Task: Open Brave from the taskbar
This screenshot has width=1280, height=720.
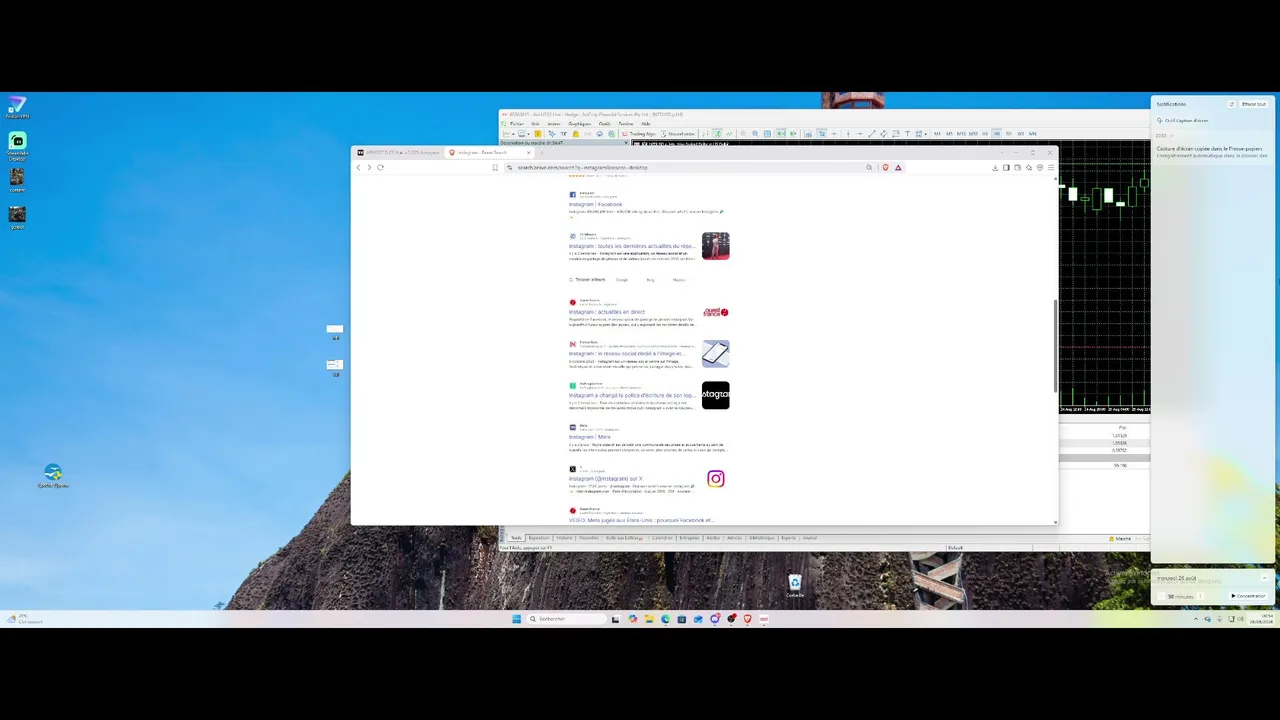Action: click(x=747, y=619)
